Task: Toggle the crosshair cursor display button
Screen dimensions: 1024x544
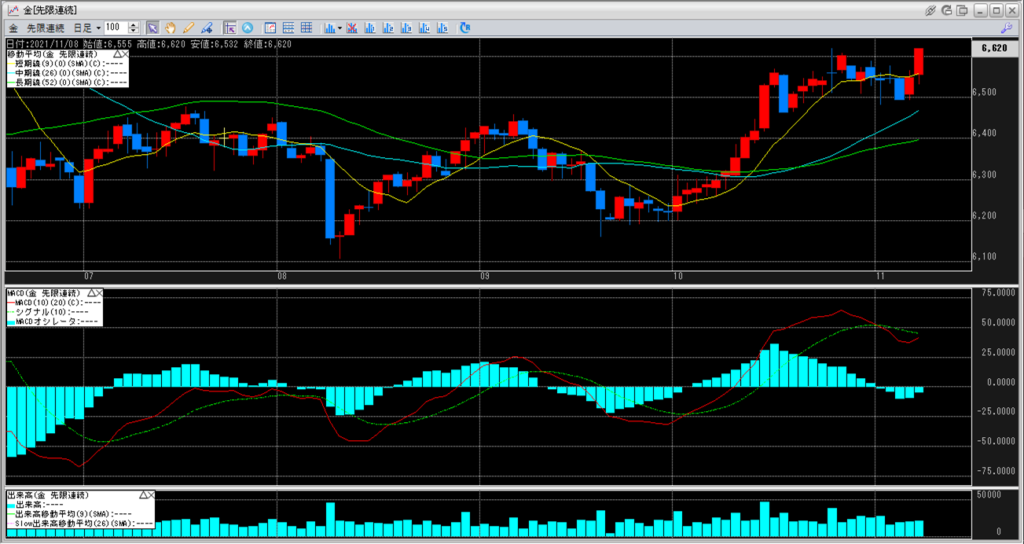Action: click(229, 28)
